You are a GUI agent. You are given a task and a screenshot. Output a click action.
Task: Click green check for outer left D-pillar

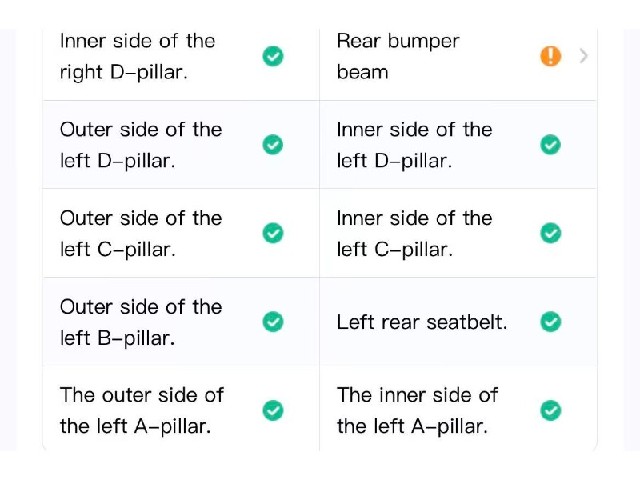point(273,144)
